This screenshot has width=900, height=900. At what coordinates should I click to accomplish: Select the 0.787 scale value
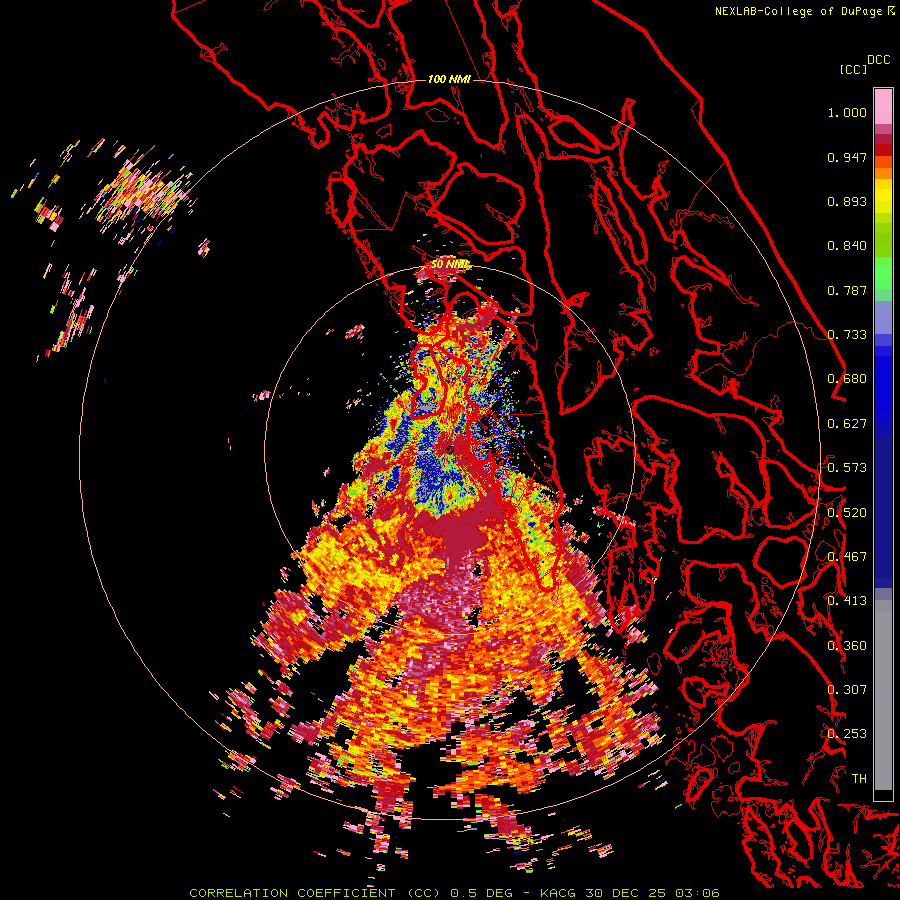[x=847, y=290]
